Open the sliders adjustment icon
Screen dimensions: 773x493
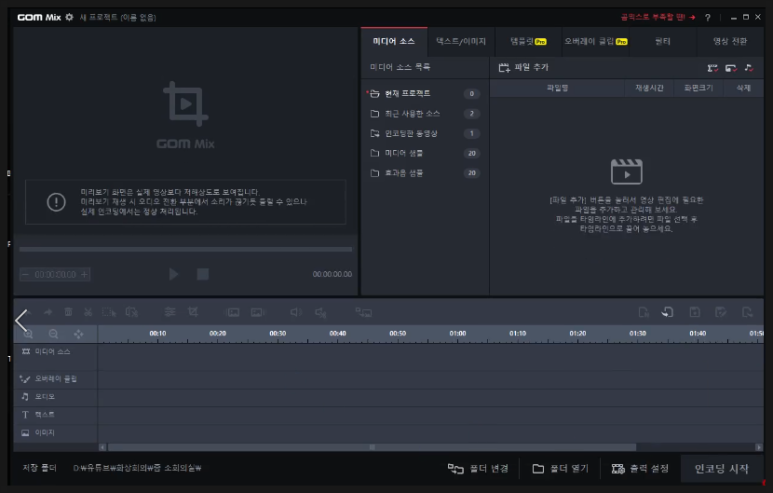point(170,312)
